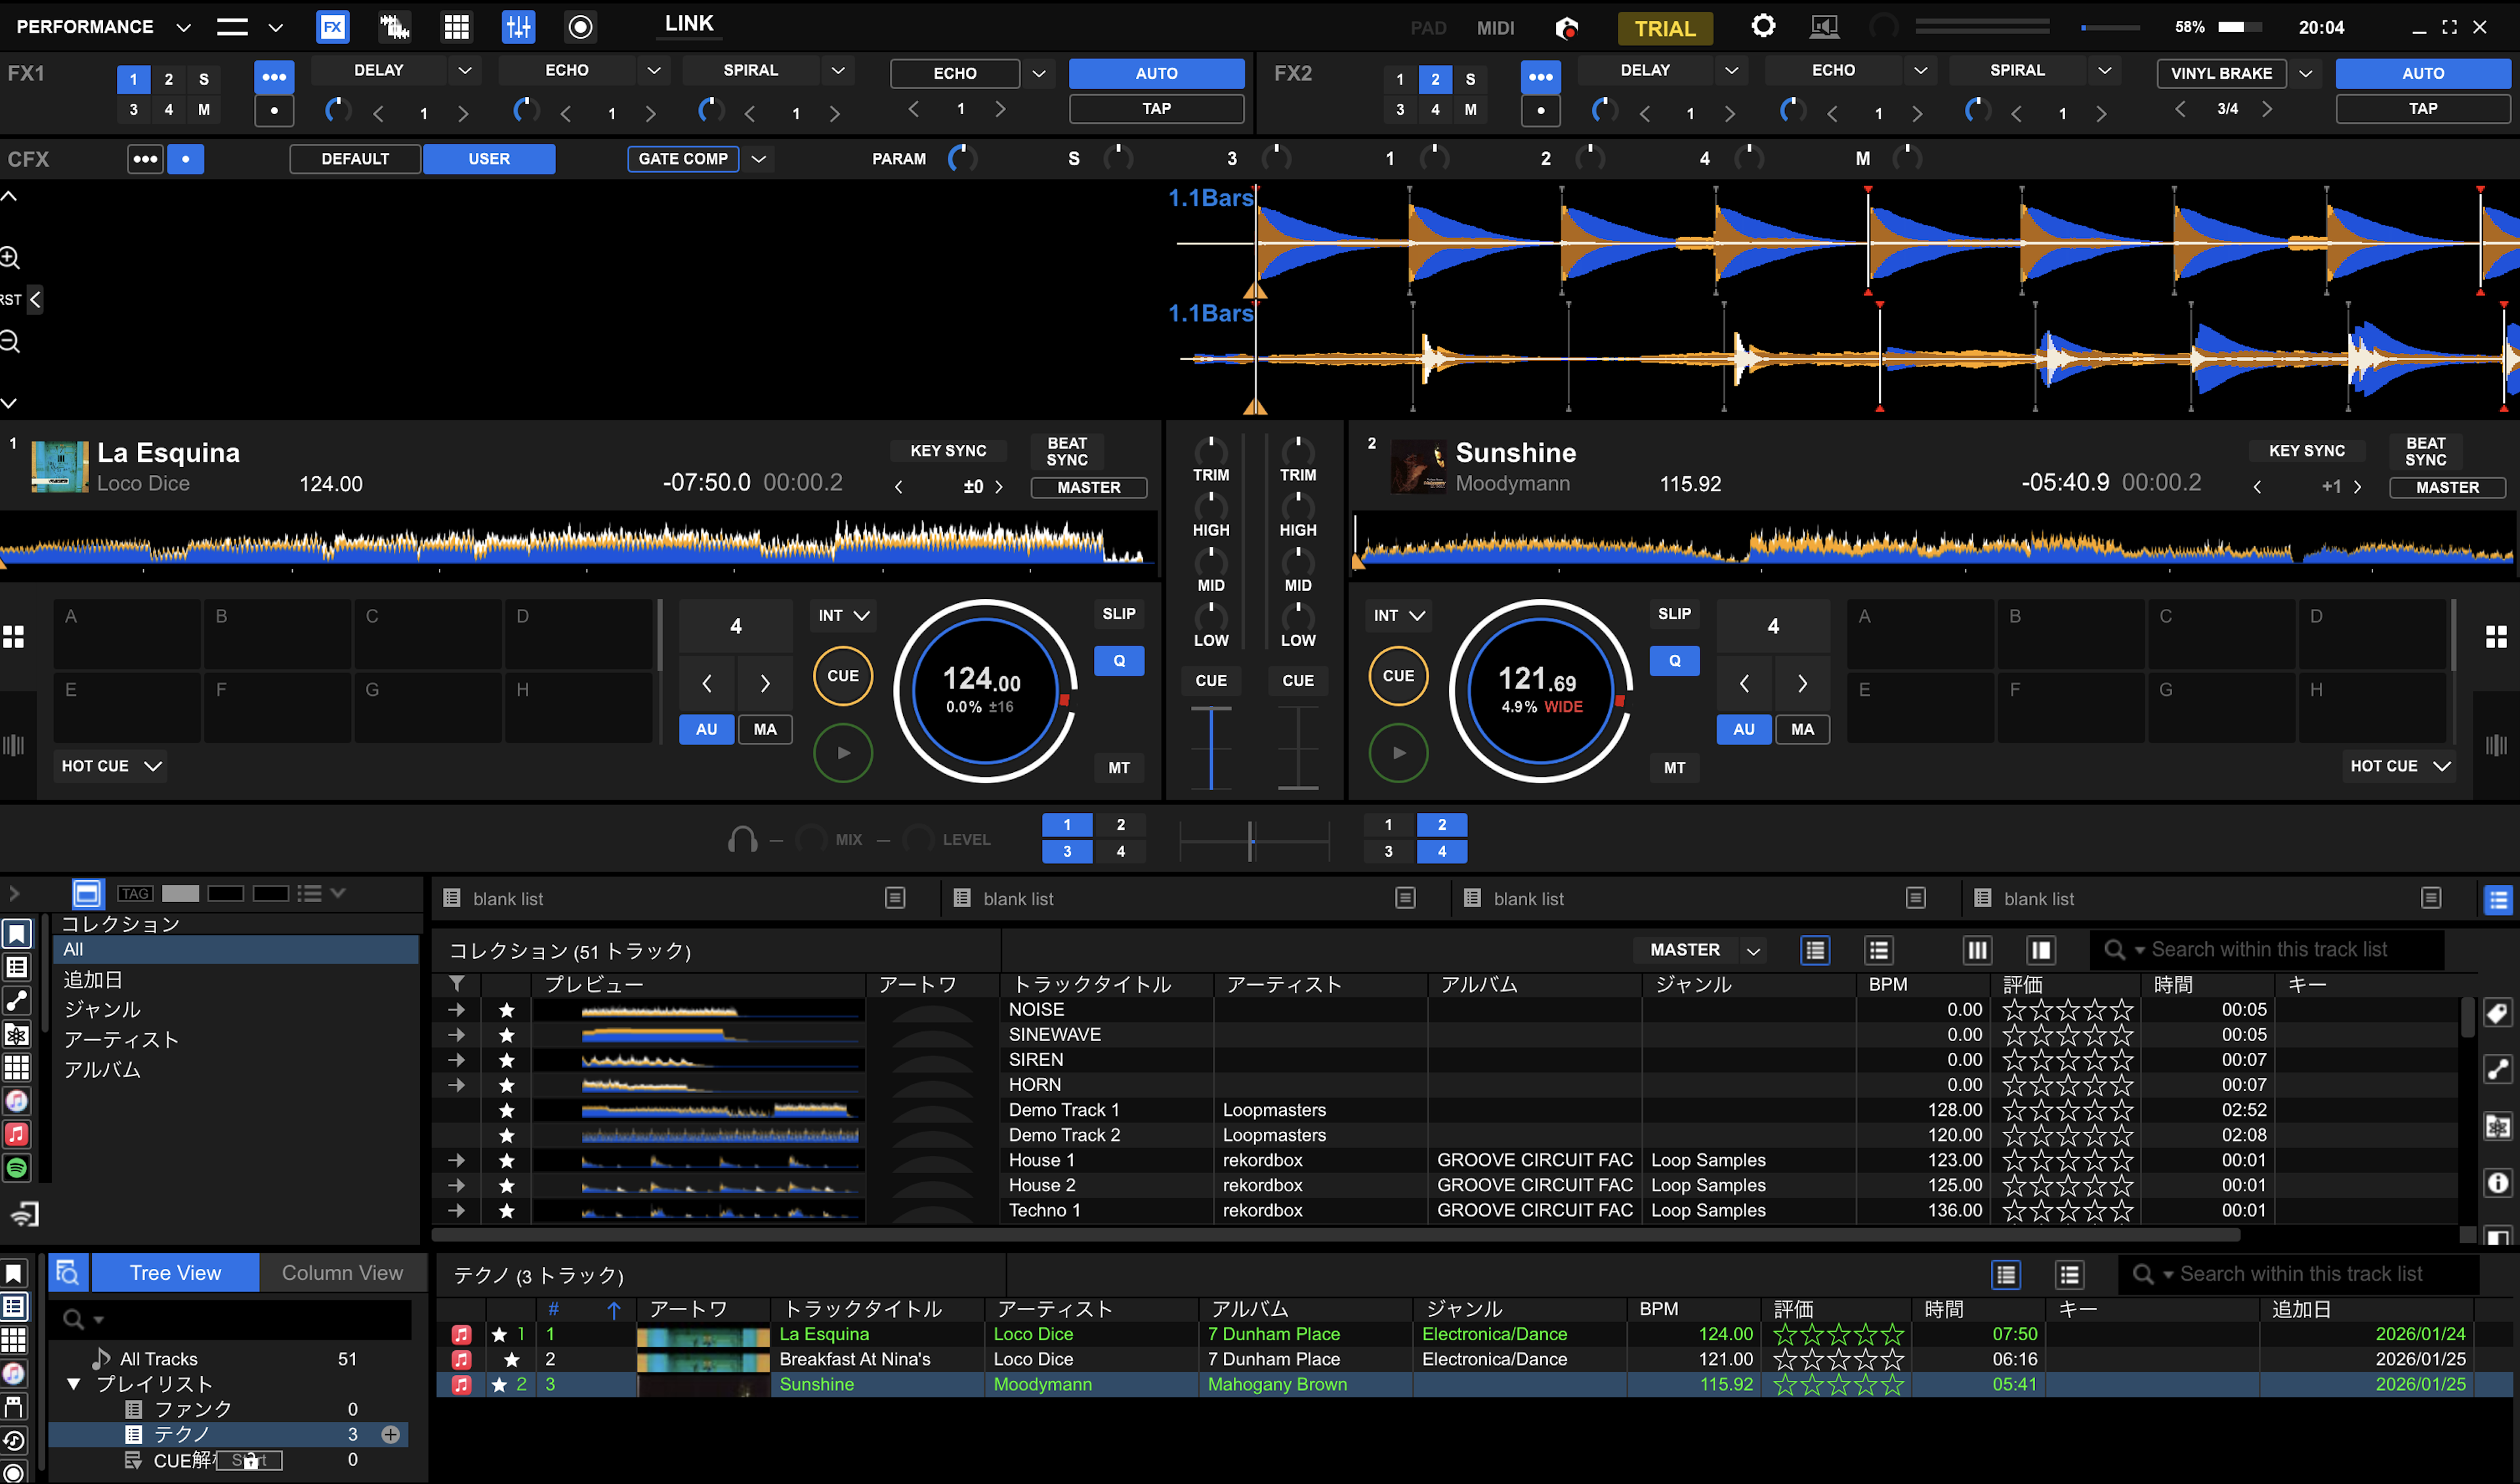Open the settings gear icon
This screenshot has height=1484, width=2520.
click(x=1763, y=26)
